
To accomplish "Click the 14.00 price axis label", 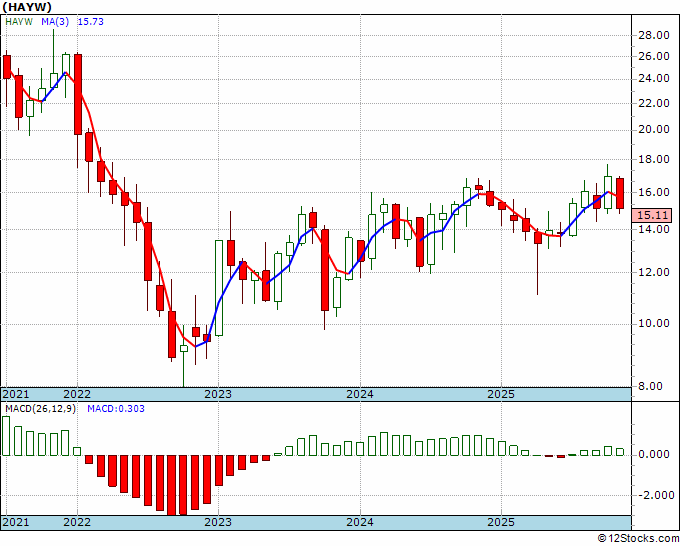I will [x=654, y=229].
